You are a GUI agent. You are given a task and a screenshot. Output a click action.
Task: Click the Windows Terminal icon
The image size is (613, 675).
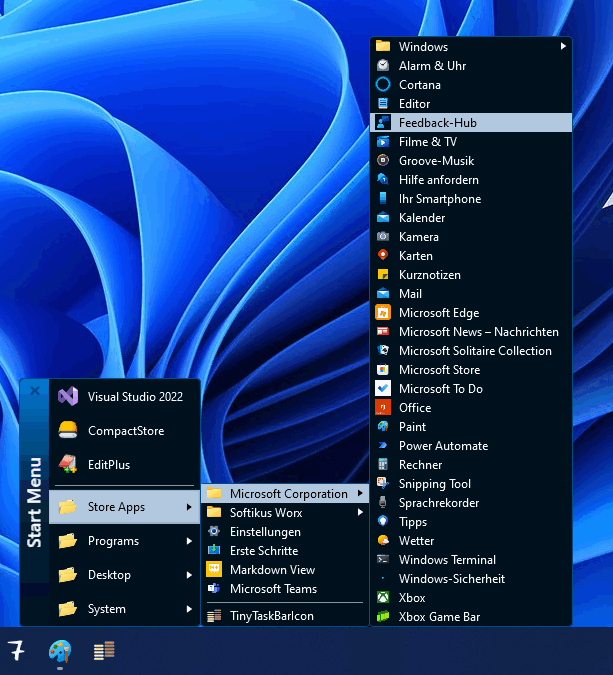[x=382, y=560]
